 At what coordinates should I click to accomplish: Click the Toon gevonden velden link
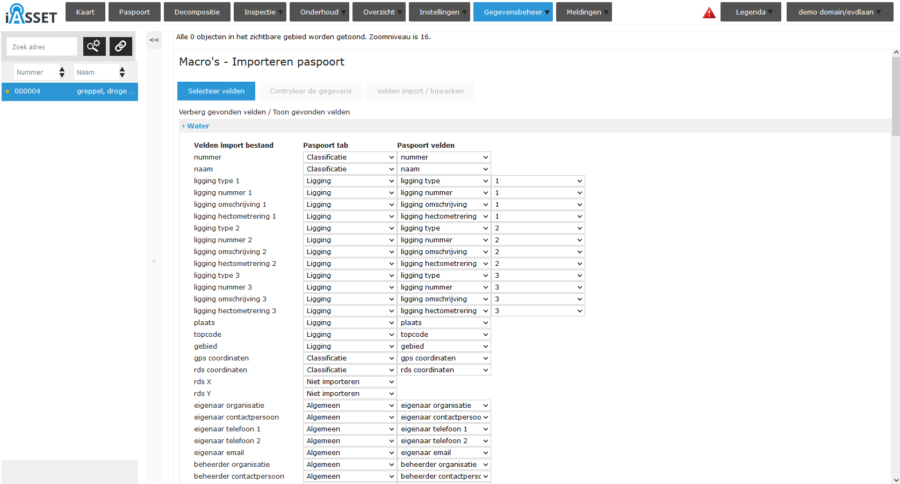click(311, 112)
